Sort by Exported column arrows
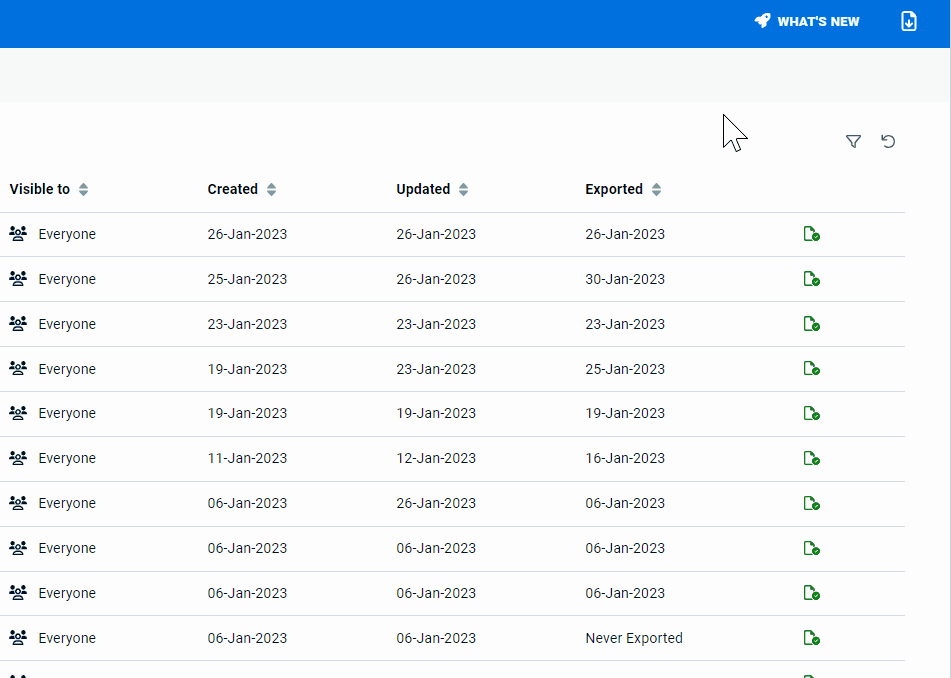 [656, 189]
